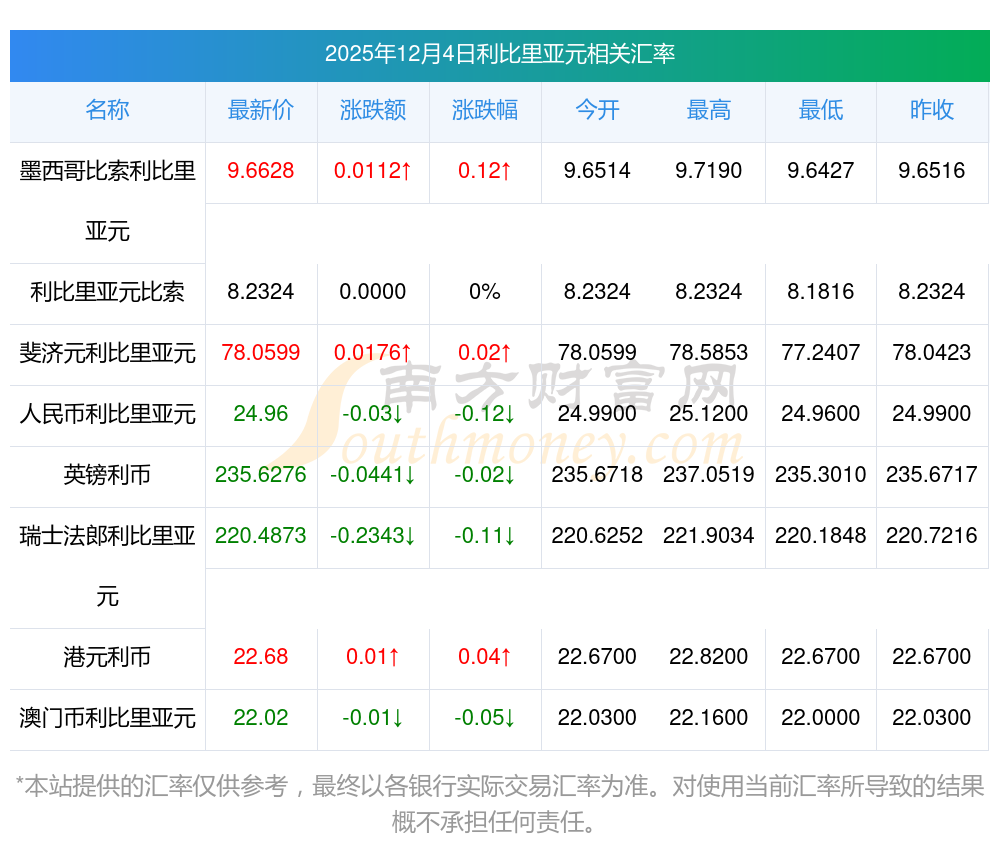This screenshot has height=853, width=1000.
Task: Click the 今开 column header
Action: [597, 110]
